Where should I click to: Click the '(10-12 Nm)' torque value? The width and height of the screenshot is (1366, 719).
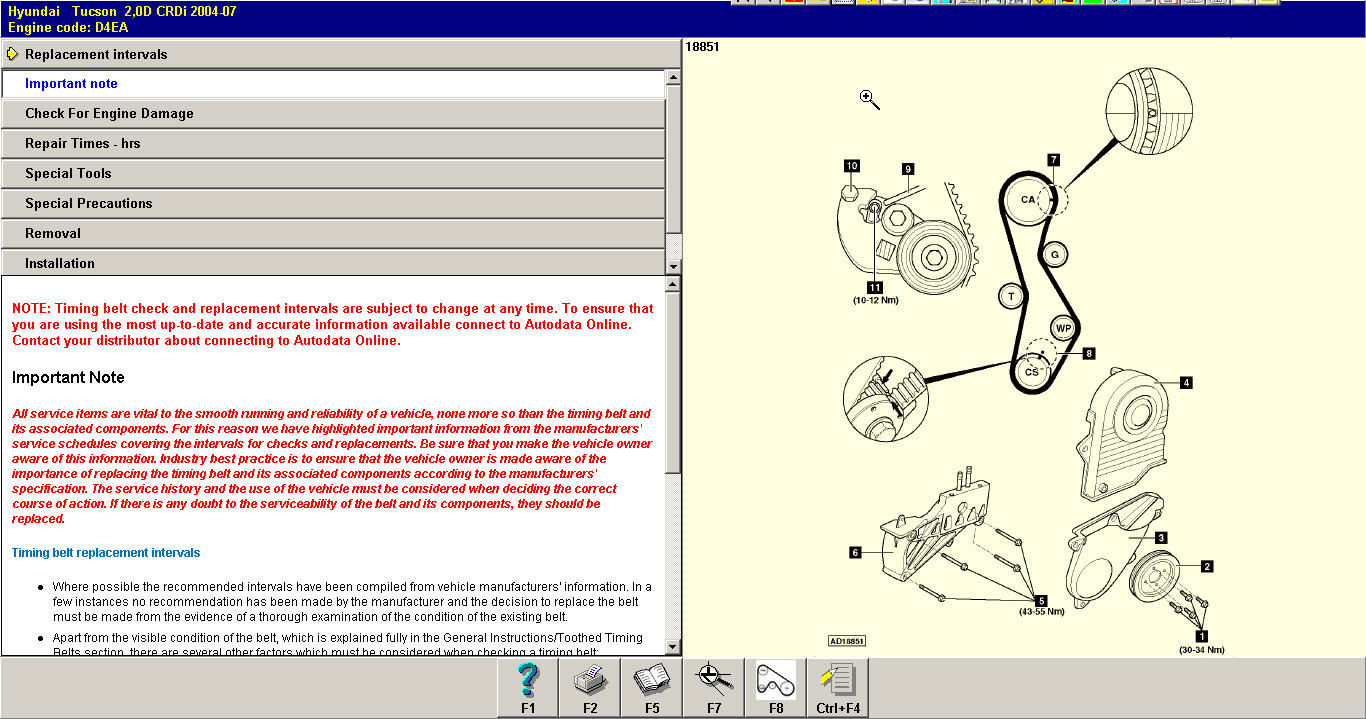point(875,300)
